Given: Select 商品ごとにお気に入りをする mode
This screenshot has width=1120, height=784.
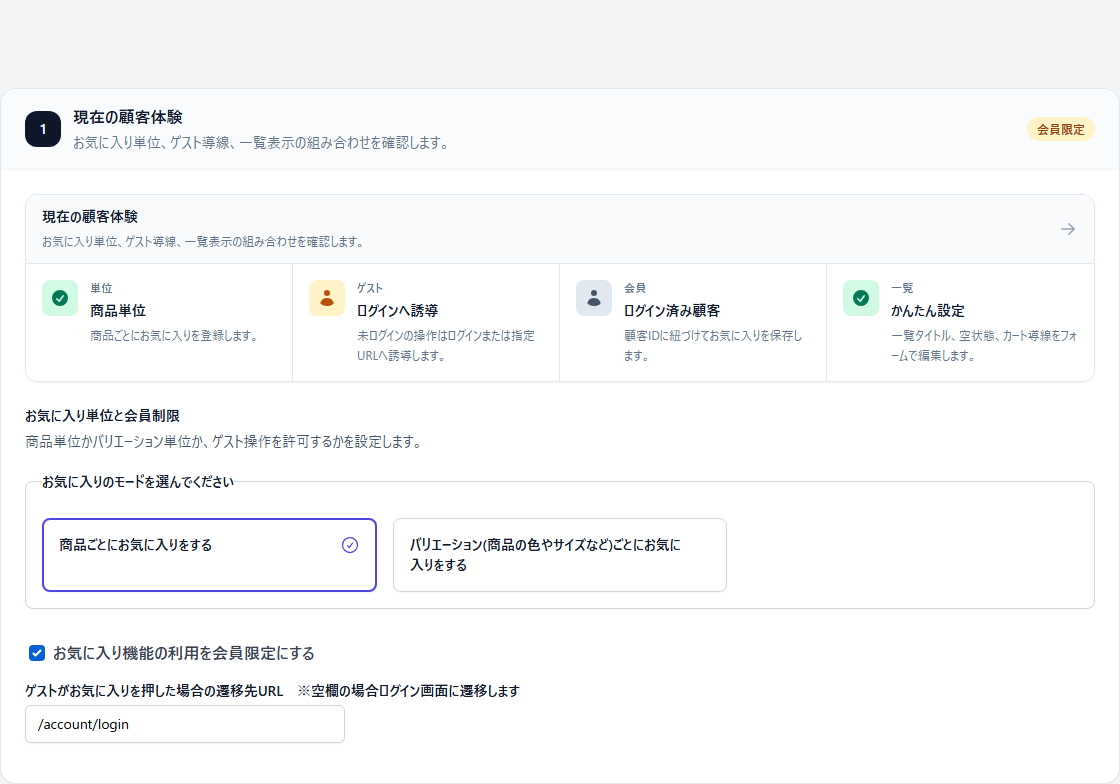Looking at the screenshot, I should click(x=209, y=555).
